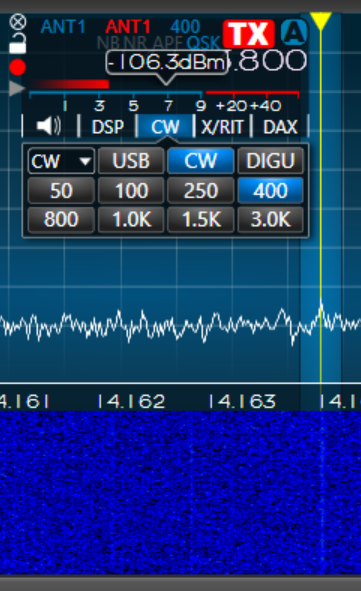Set filter width to 800
Screen dimensions: 361x591
tap(61, 219)
